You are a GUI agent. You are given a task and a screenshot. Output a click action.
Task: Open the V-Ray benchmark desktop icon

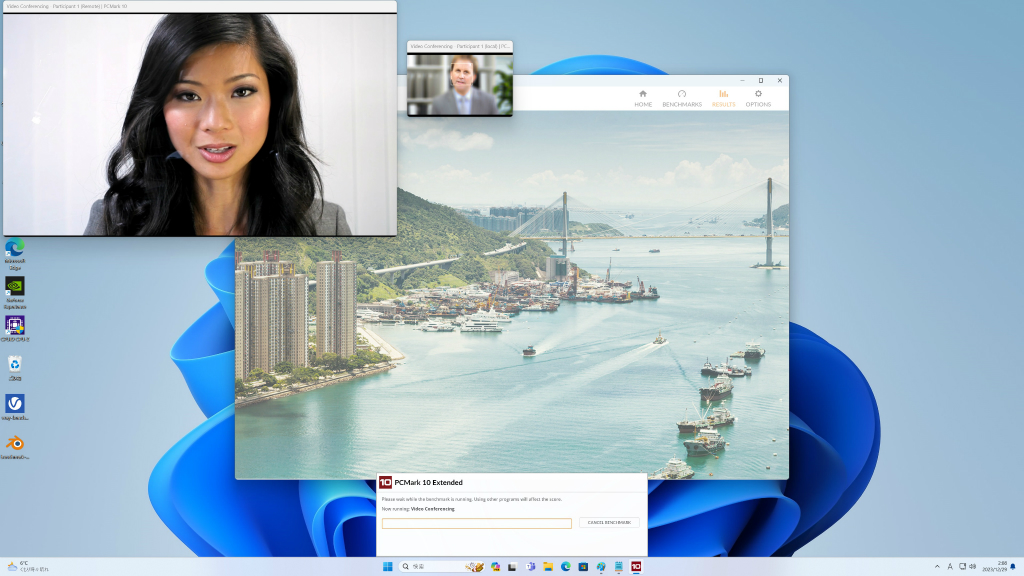15,407
